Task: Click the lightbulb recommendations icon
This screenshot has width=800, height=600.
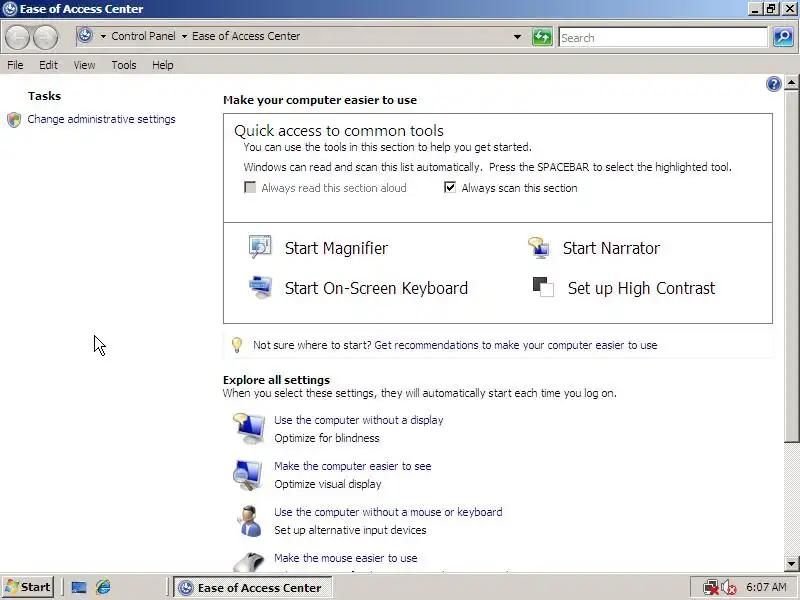Action: [237, 345]
